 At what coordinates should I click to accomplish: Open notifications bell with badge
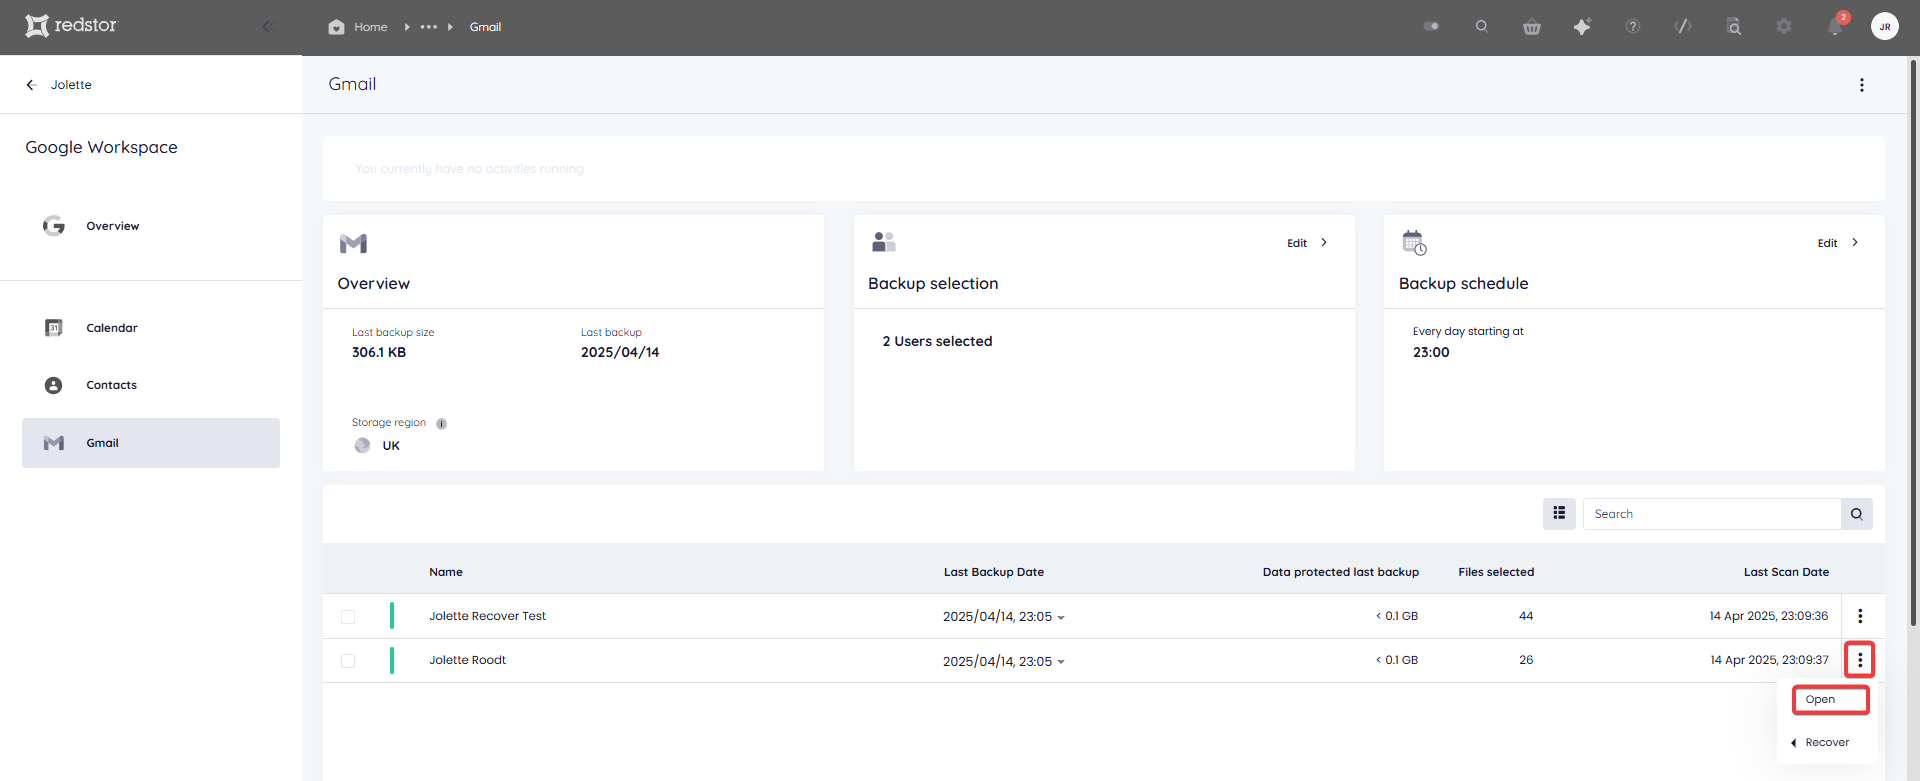1836,25
